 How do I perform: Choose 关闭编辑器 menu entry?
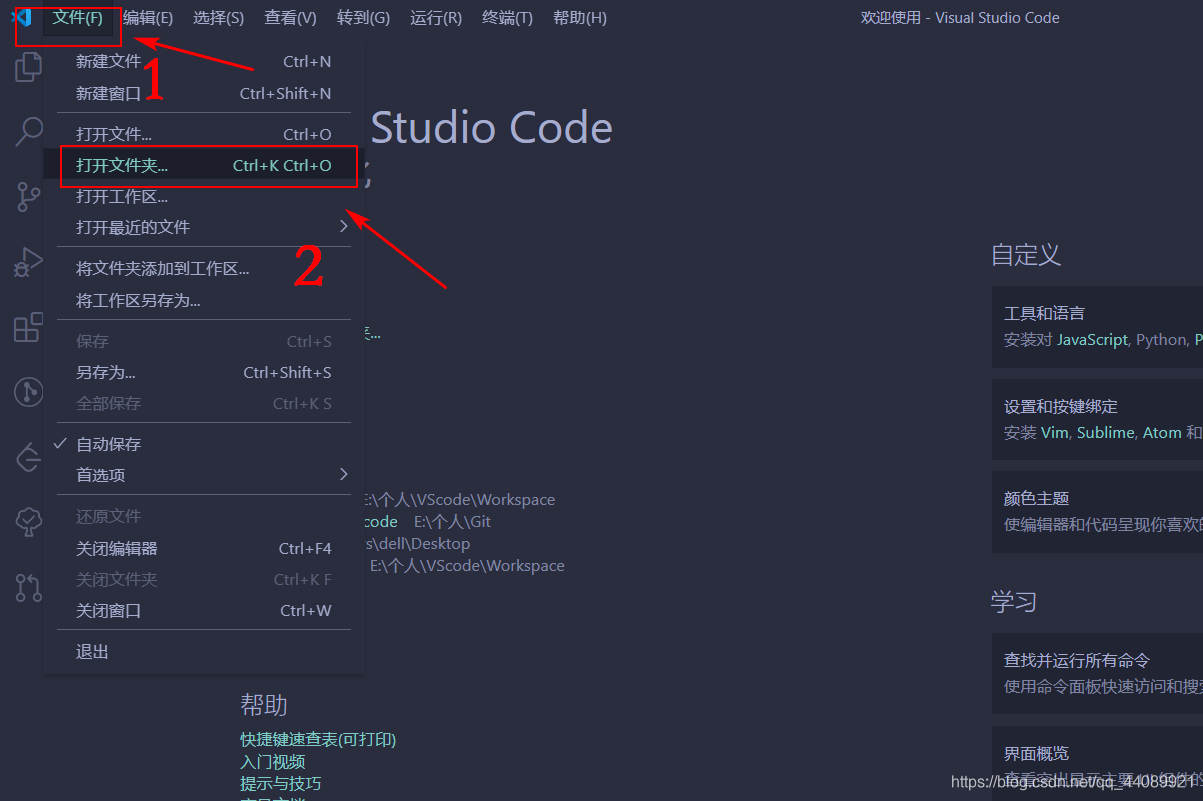tap(204, 549)
